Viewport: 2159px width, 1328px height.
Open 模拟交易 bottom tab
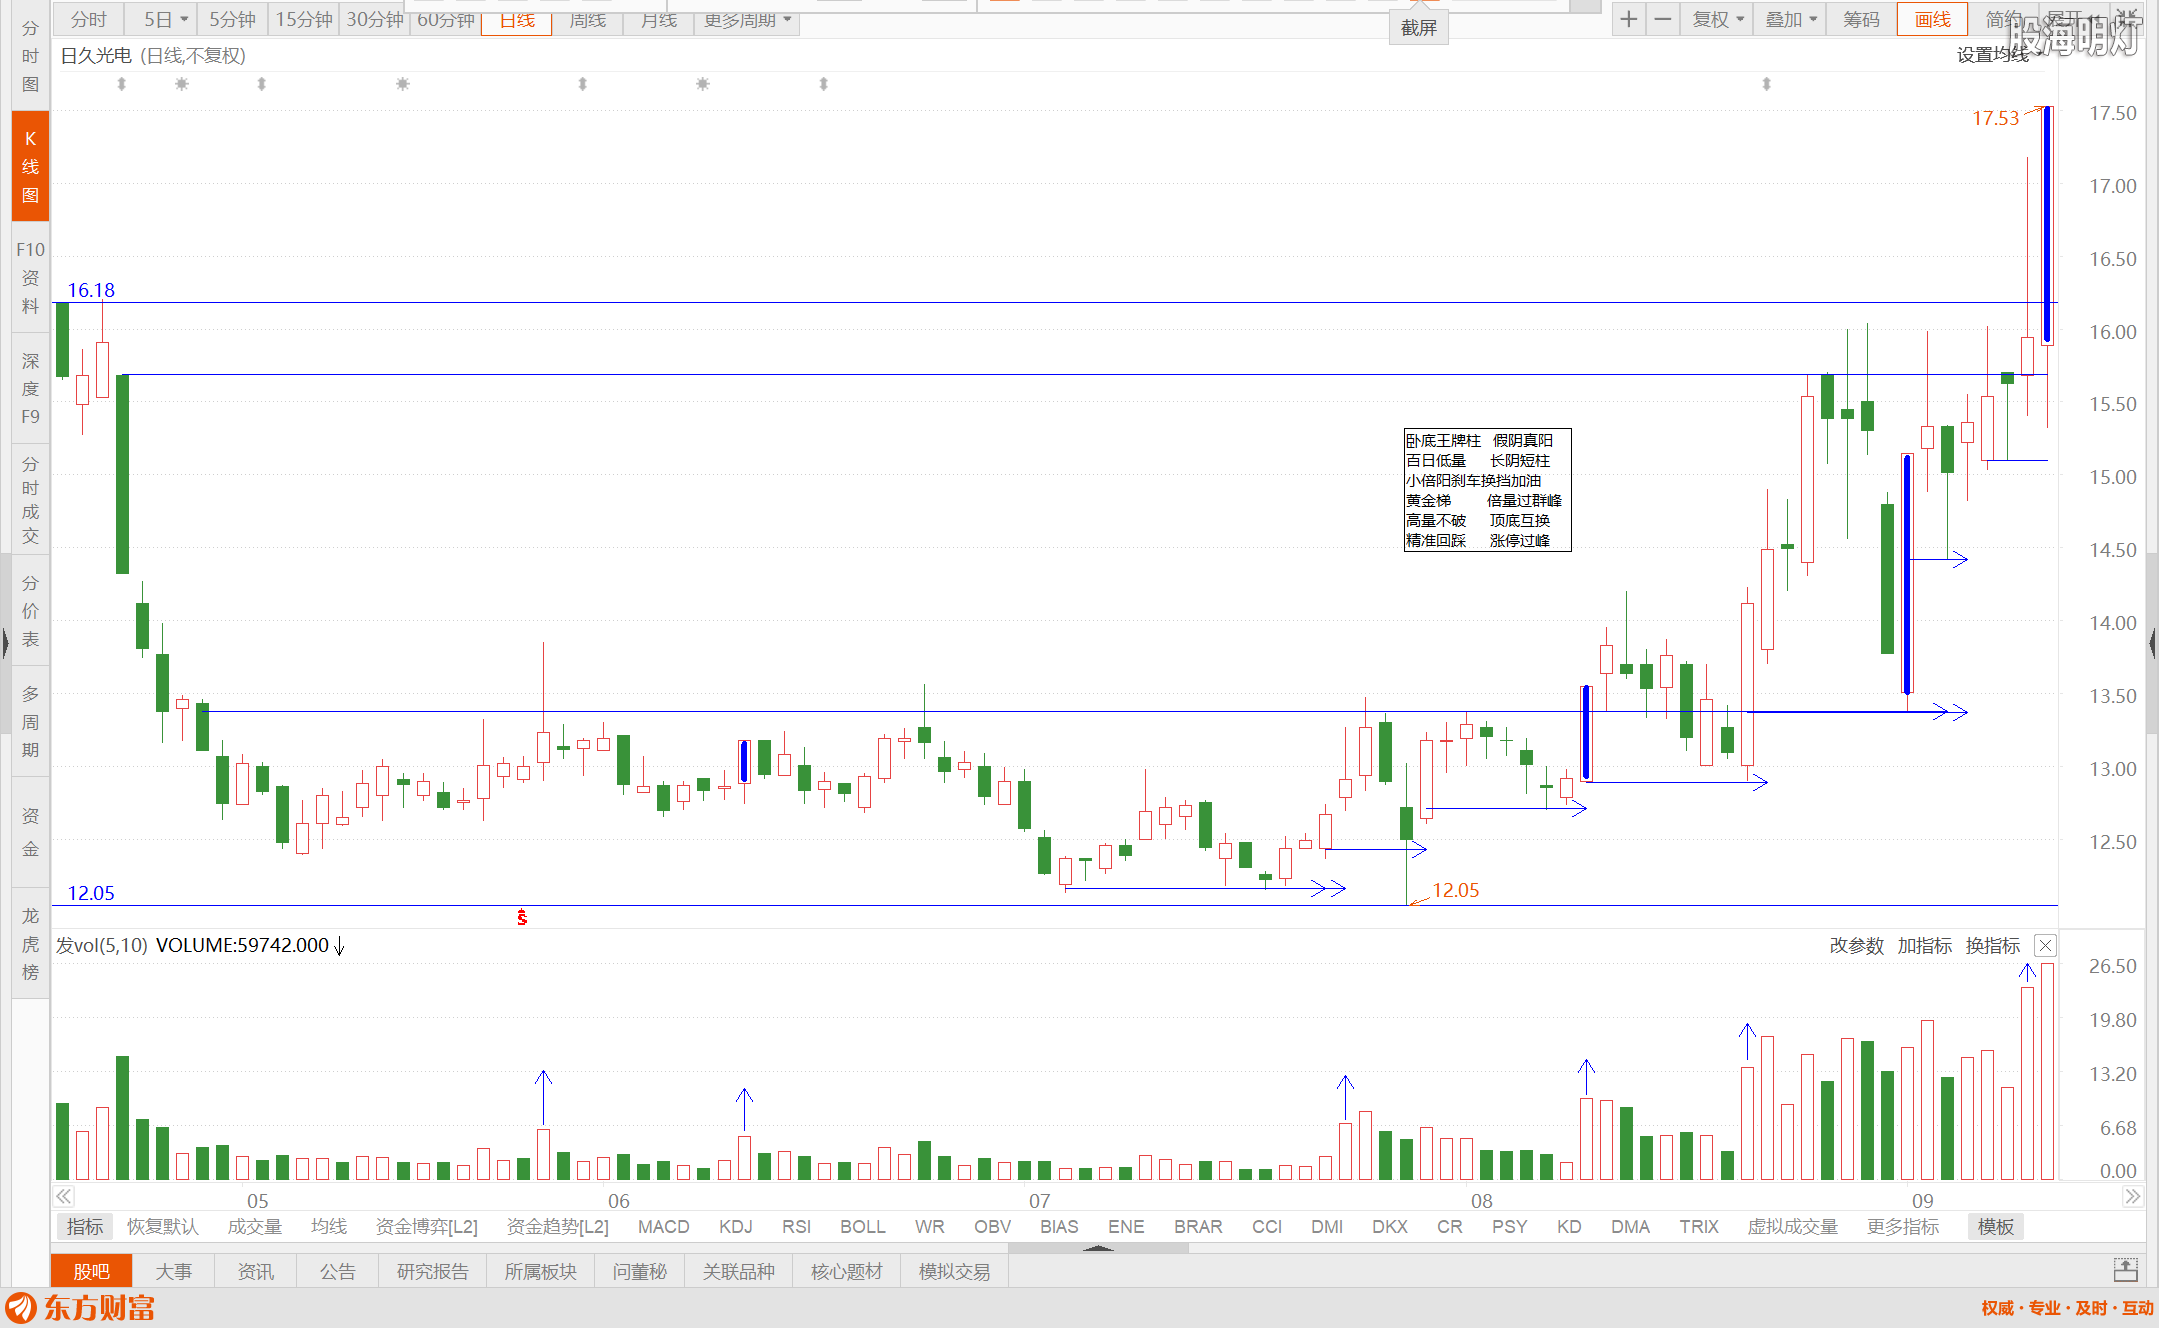click(x=955, y=1271)
